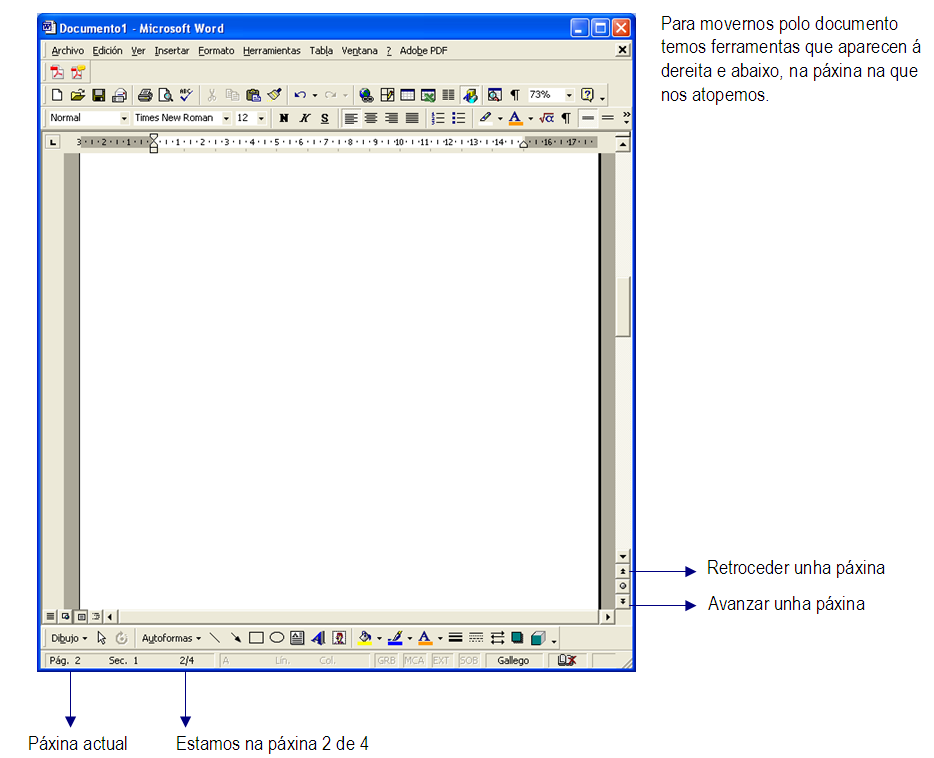934x758 pixels.
Task: Insert WordArt from the drawing toolbar
Action: [318, 637]
